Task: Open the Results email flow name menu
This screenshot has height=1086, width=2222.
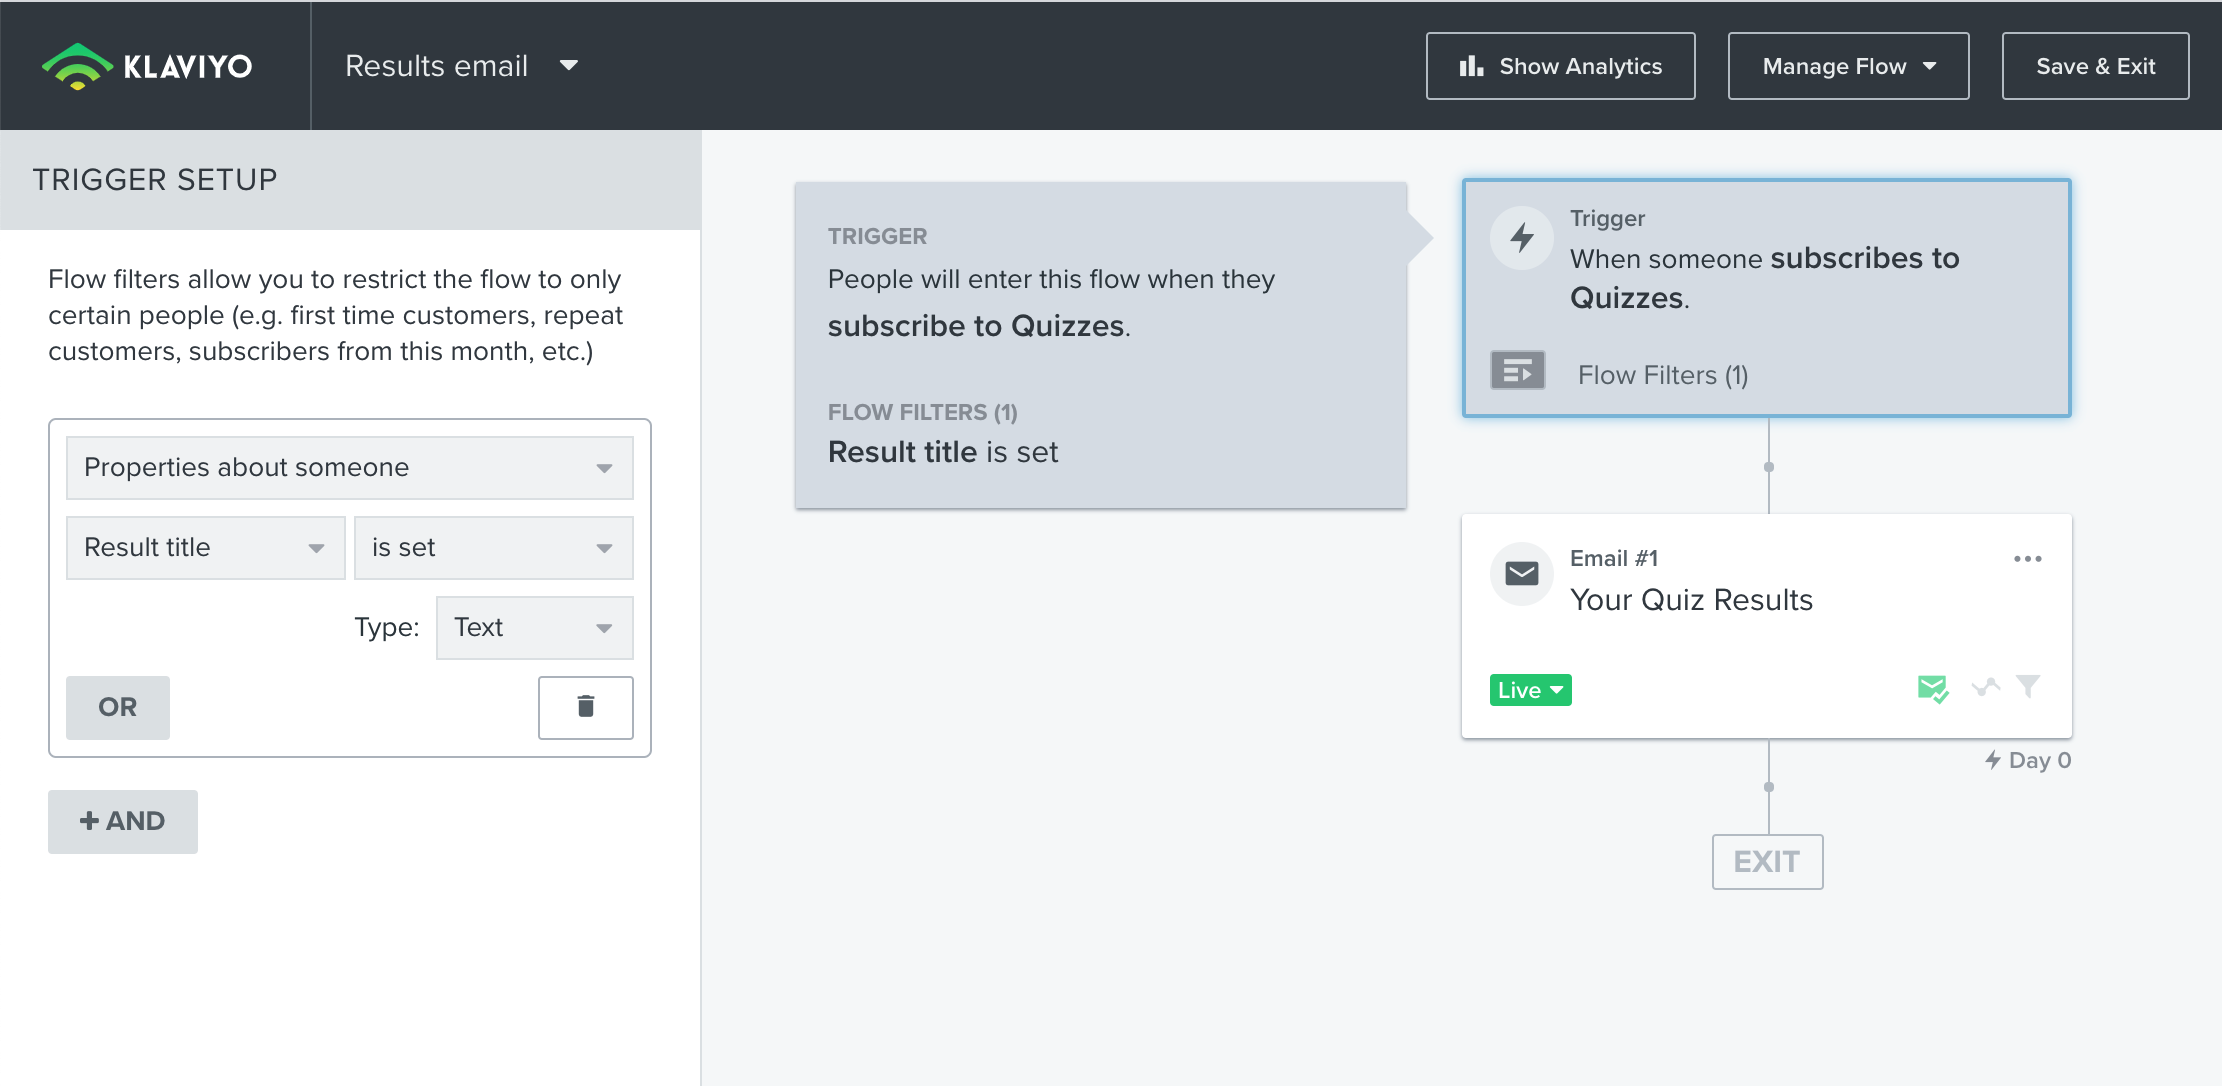Action: [461, 66]
